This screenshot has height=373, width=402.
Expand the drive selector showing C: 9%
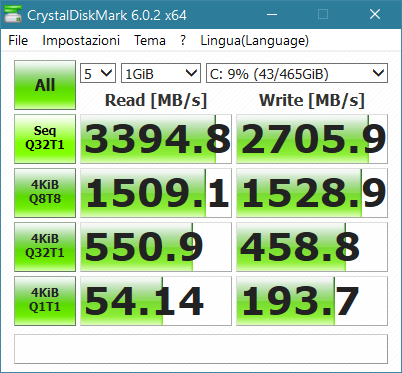point(297,73)
